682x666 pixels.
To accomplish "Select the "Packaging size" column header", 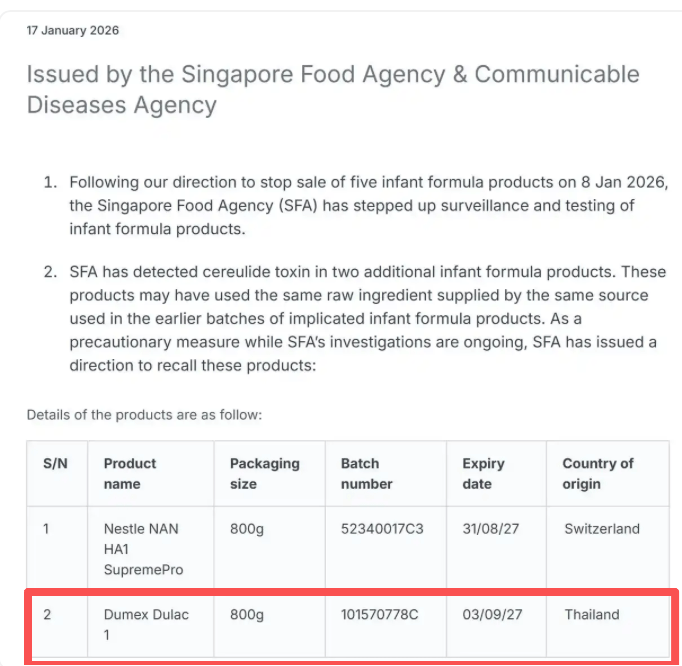I will [264, 474].
